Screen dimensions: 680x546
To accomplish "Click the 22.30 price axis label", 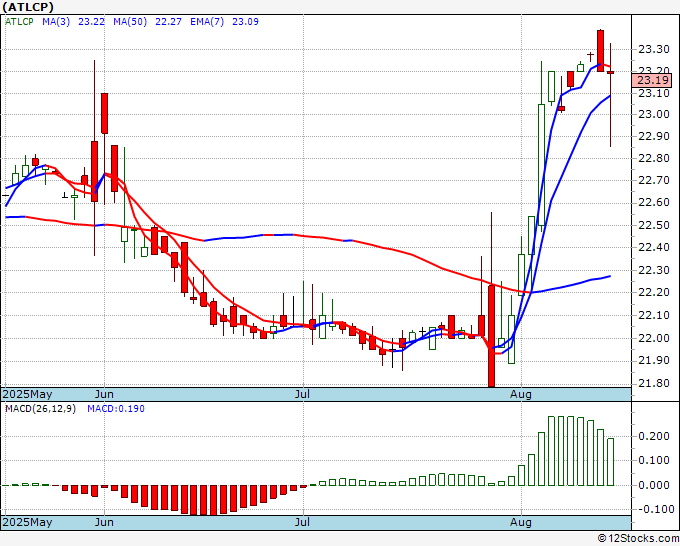I will (654, 271).
